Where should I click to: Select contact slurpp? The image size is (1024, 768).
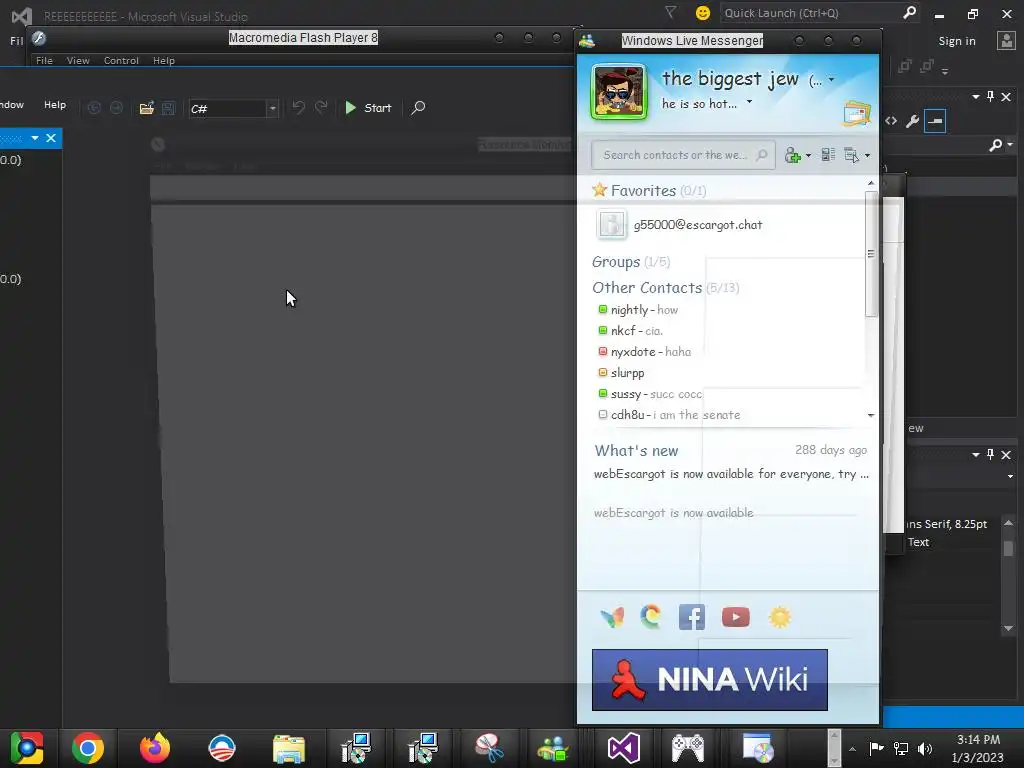(621, 373)
